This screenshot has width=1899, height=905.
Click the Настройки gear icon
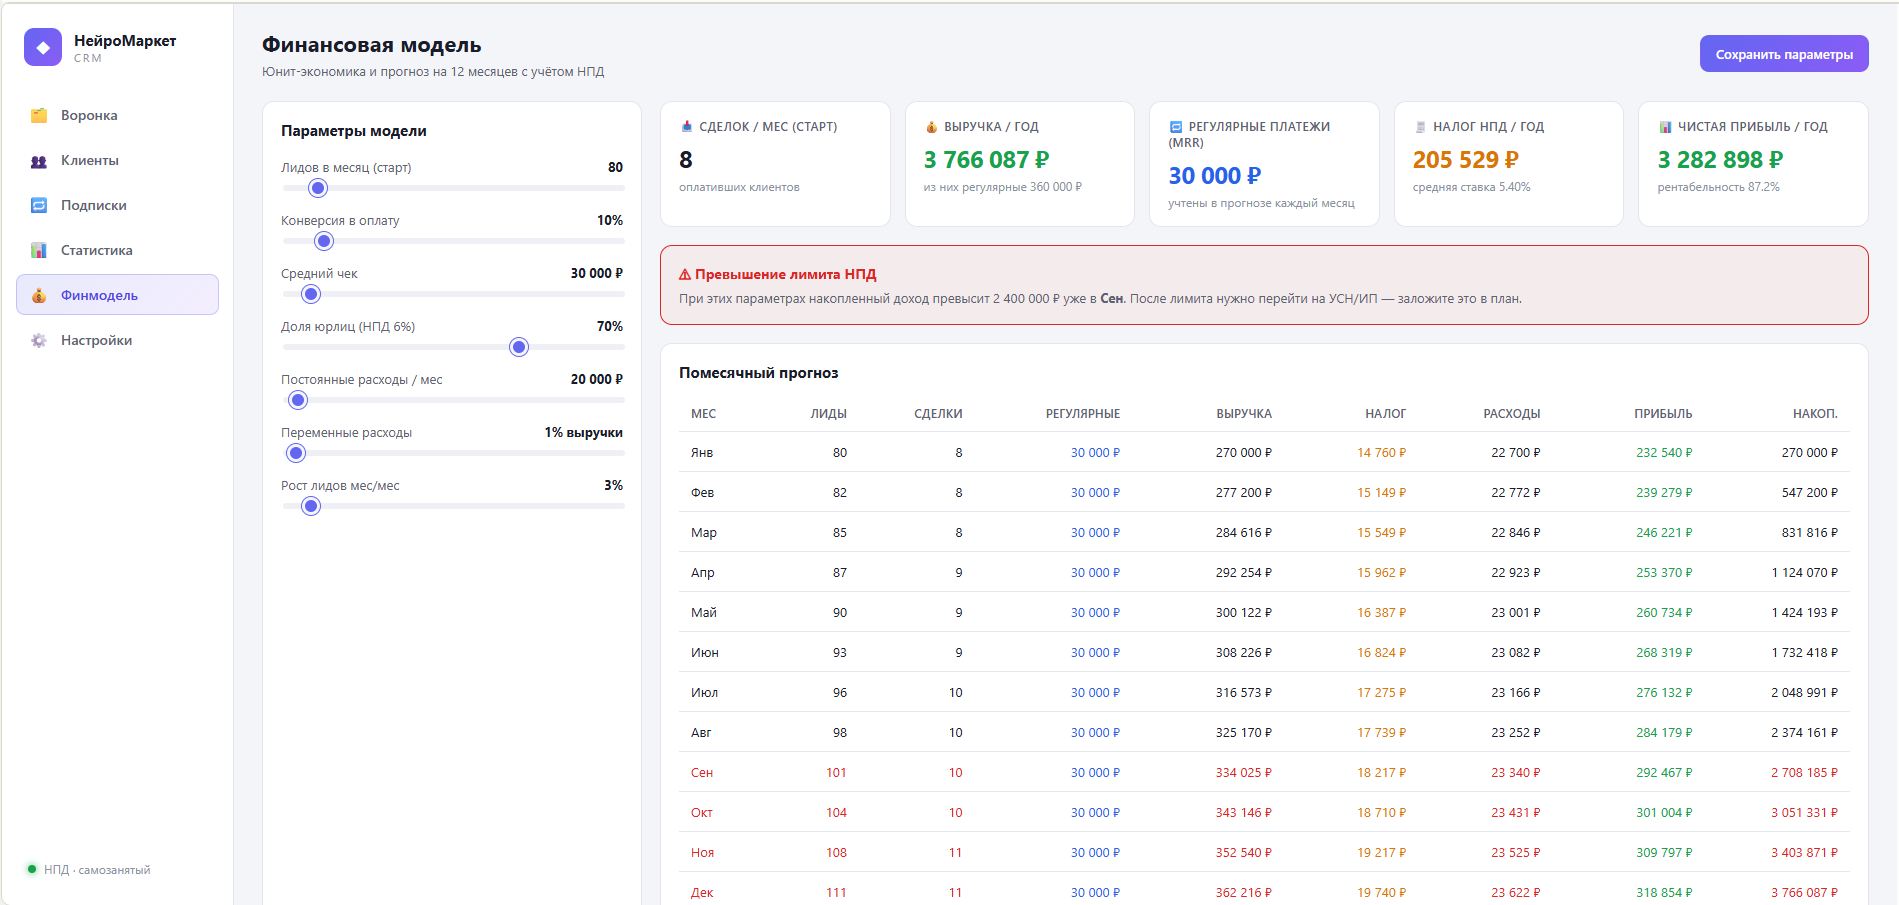click(x=39, y=340)
